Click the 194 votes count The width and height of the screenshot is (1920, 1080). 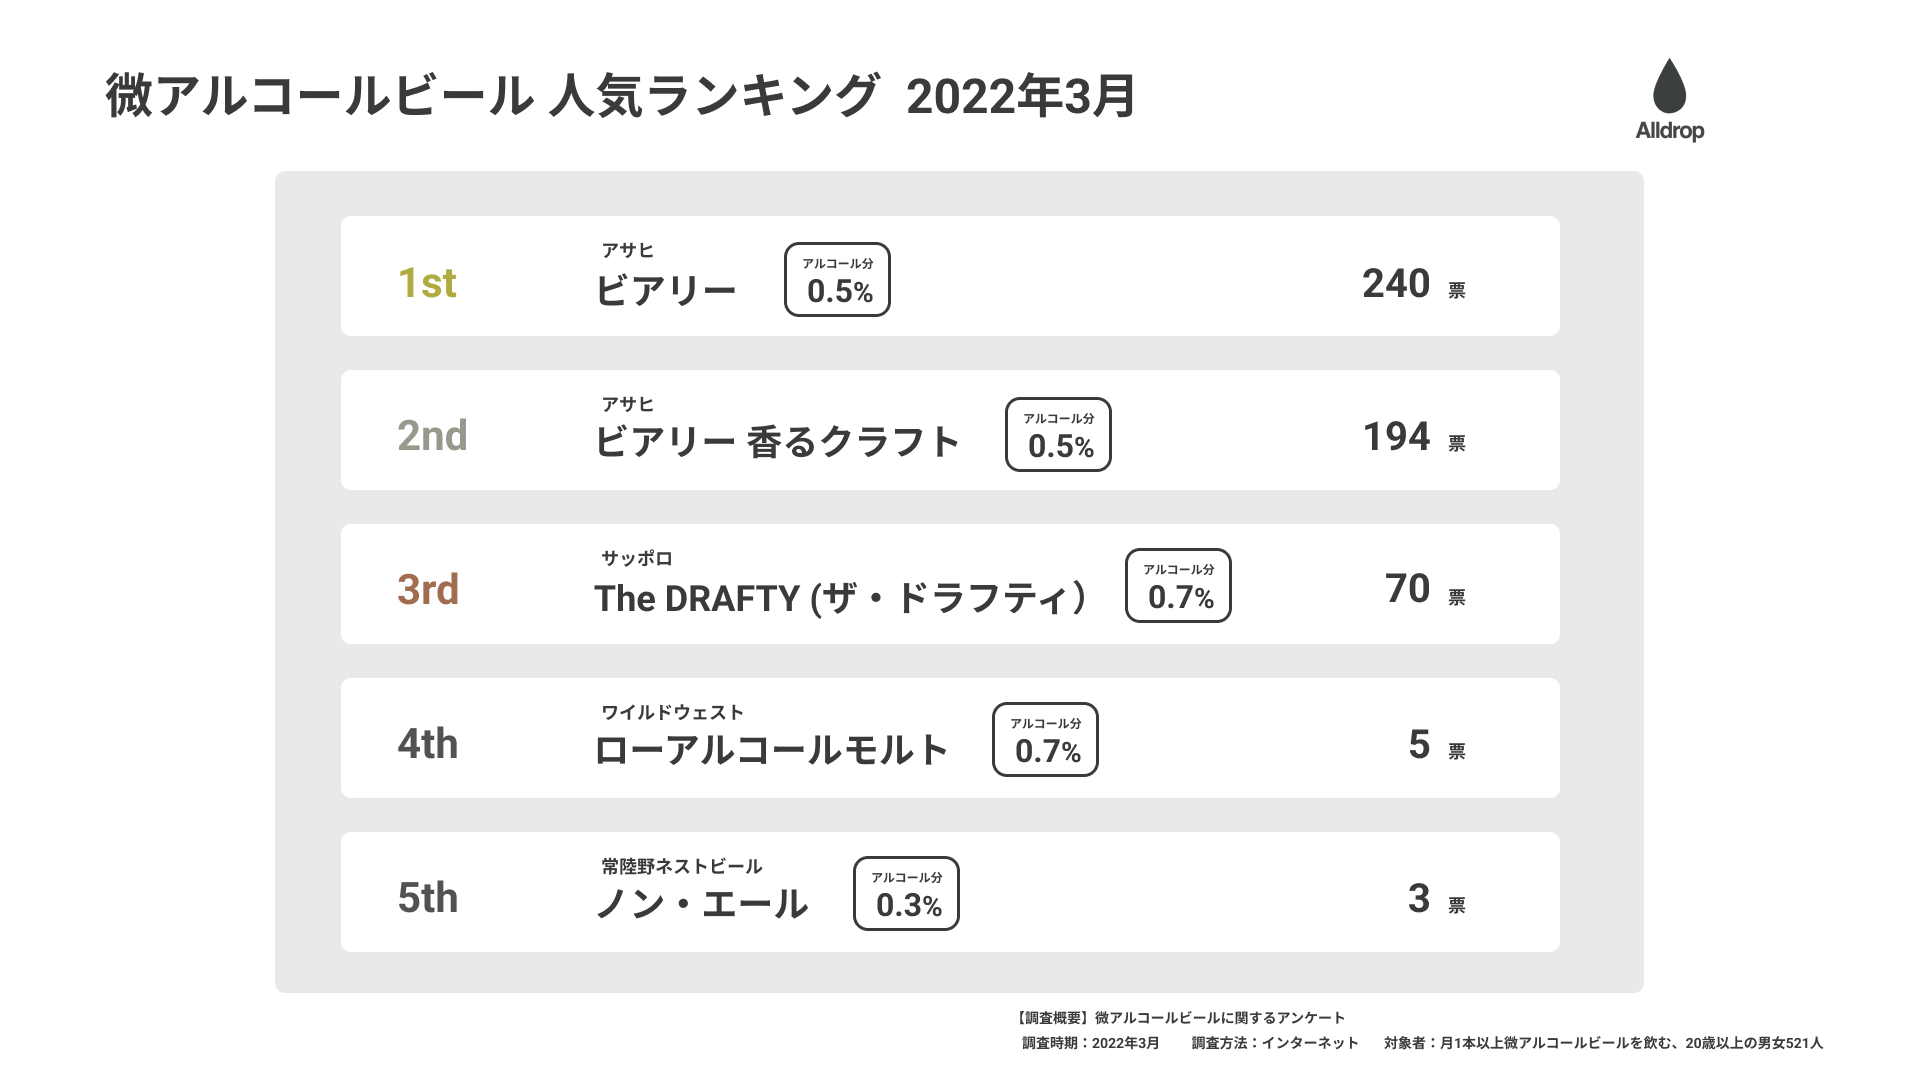click(1397, 437)
